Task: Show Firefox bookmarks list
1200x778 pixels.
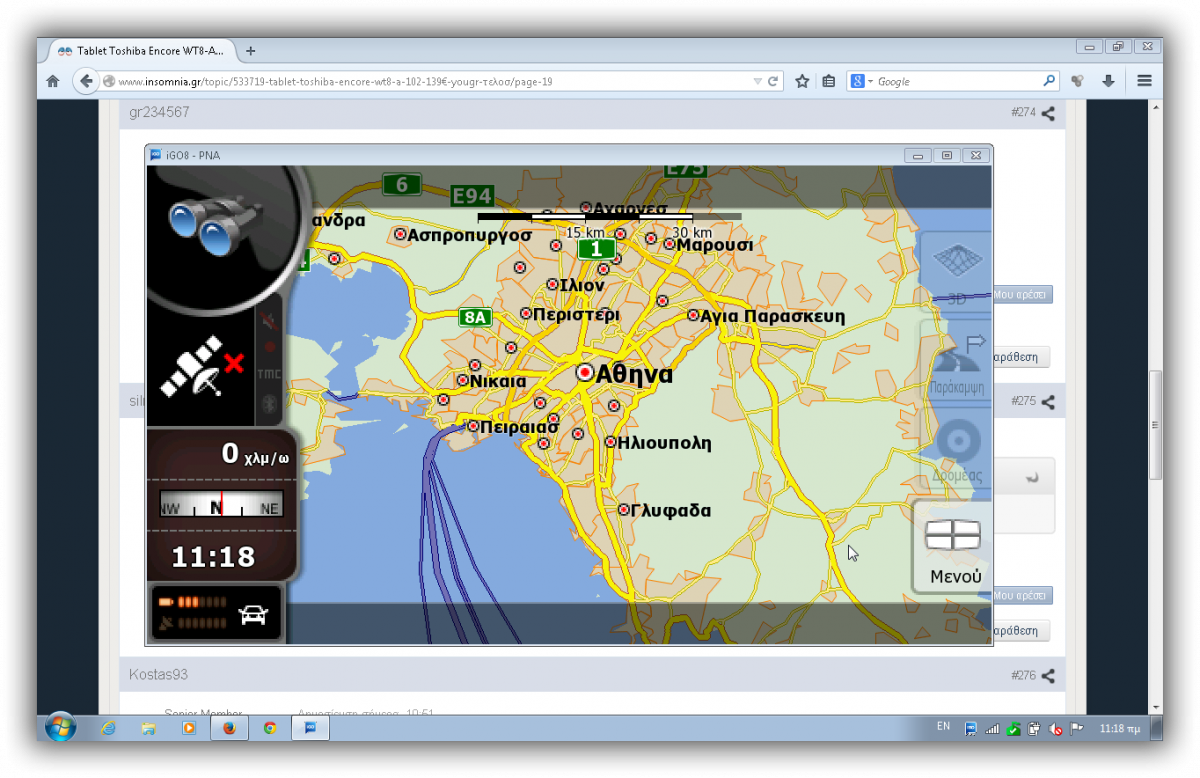Action: 828,81
